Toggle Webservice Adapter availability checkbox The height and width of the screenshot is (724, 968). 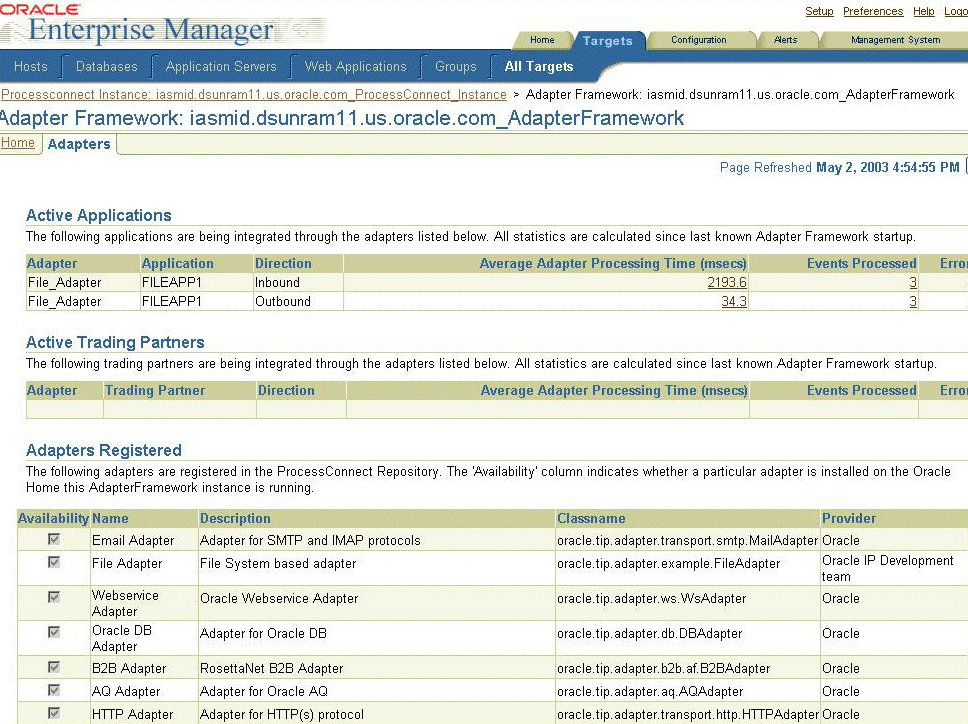[x=54, y=597]
